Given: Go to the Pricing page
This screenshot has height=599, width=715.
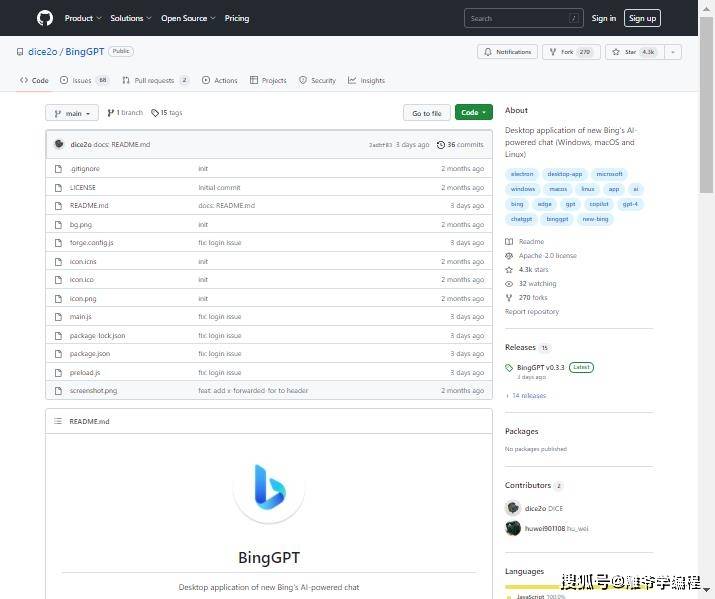Looking at the screenshot, I should coord(237,18).
